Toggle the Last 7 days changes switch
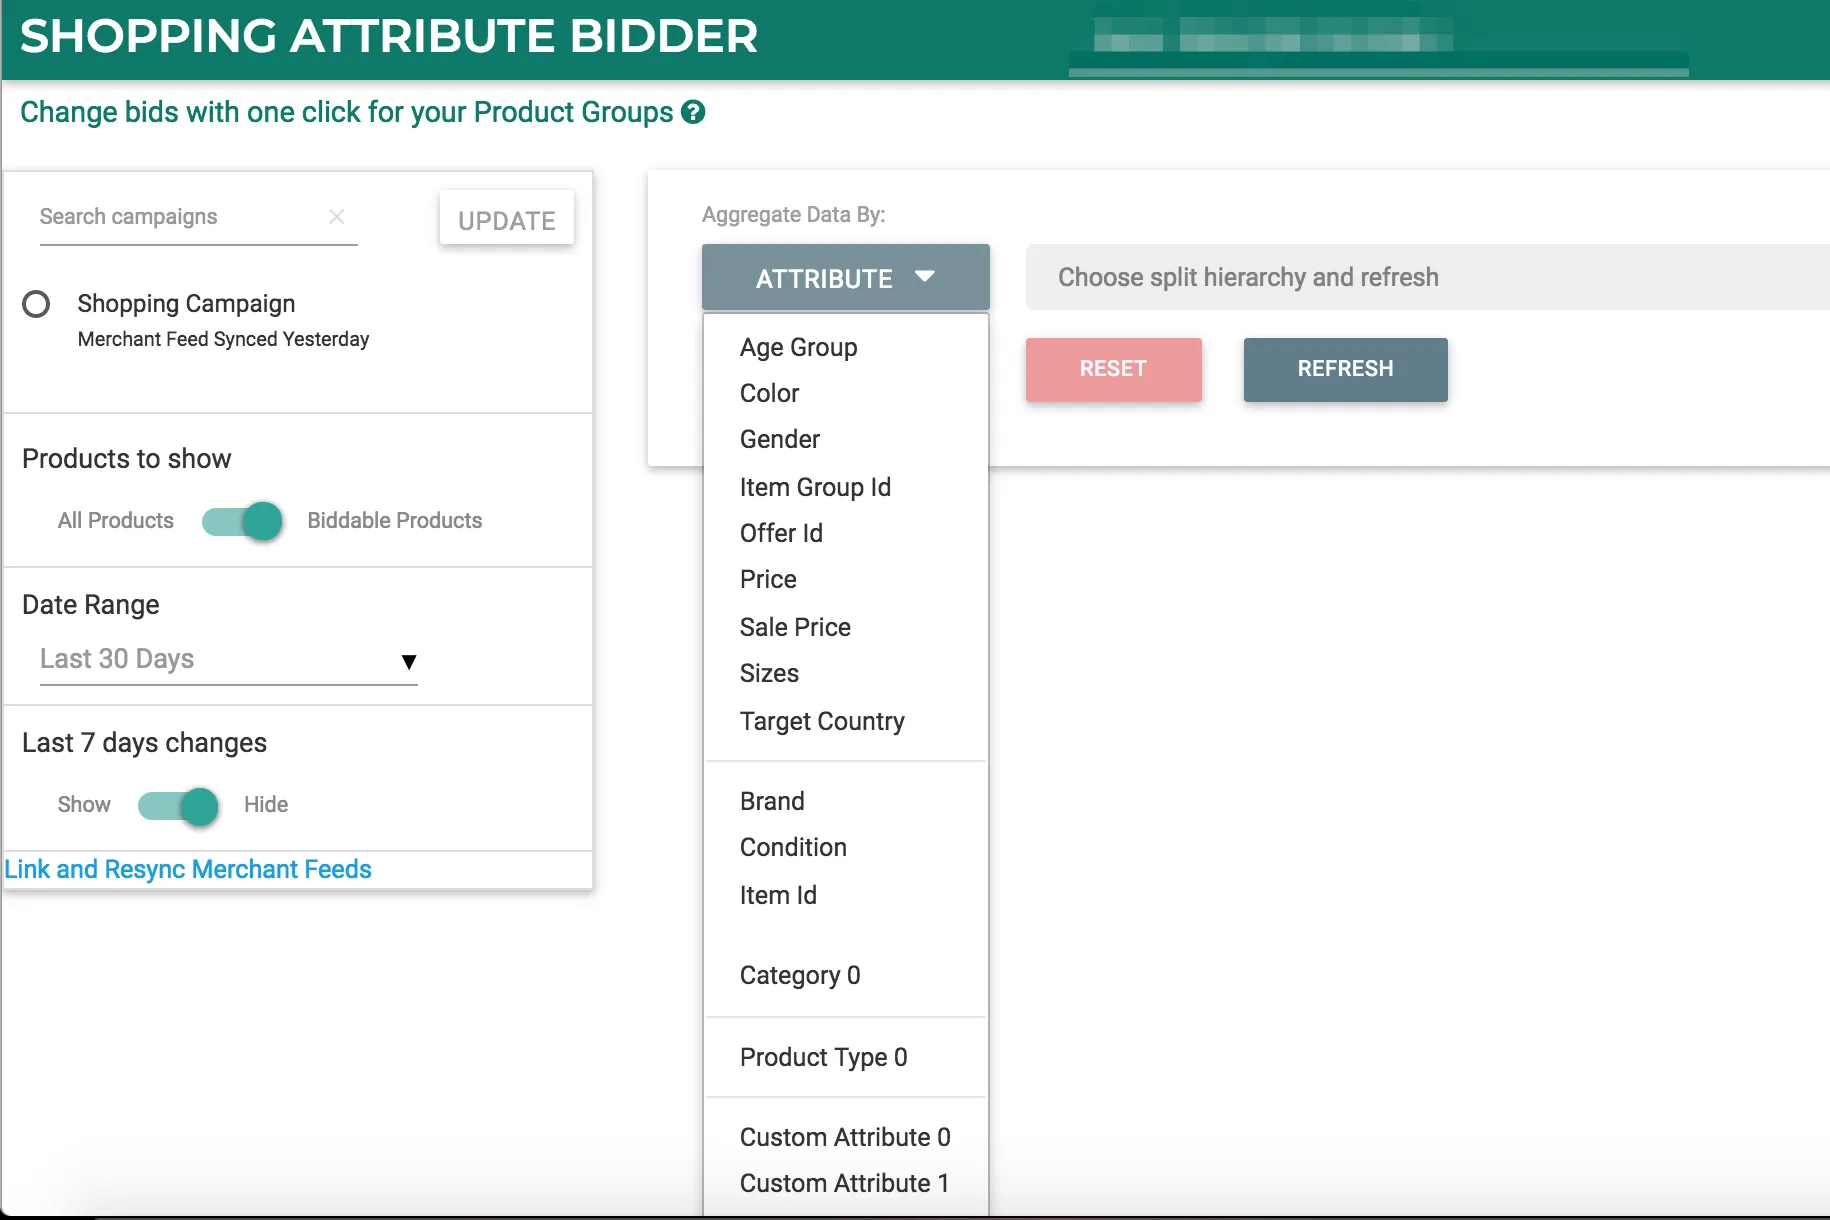1830x1220 pixels. (179, 806)
